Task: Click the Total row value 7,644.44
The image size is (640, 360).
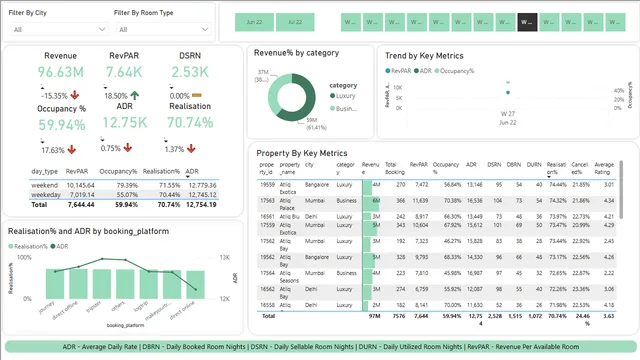Action: (x=81, y=204)
